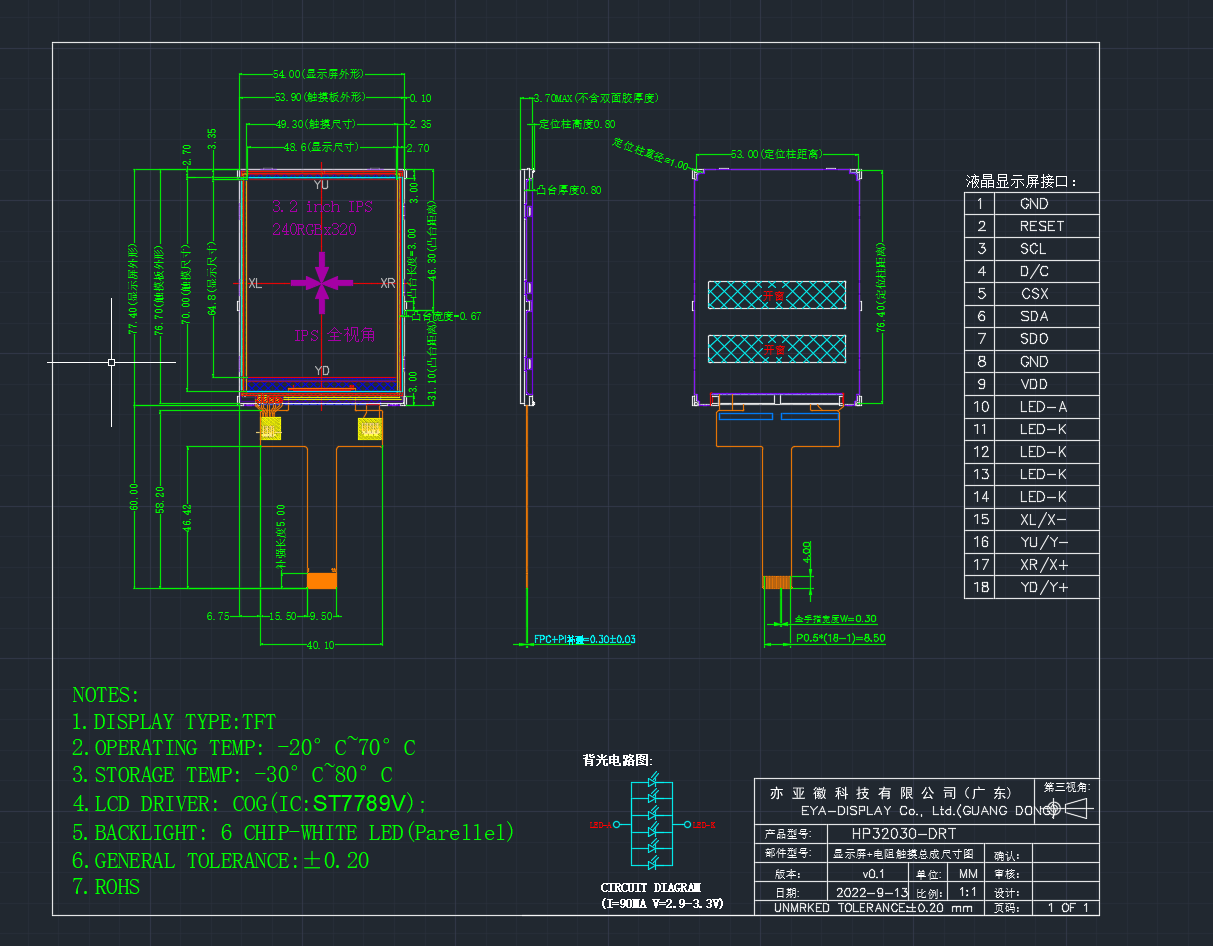Select the "3.STORAGE TEMP" note line
This screenshot has width=1213, height=946.
232,775
